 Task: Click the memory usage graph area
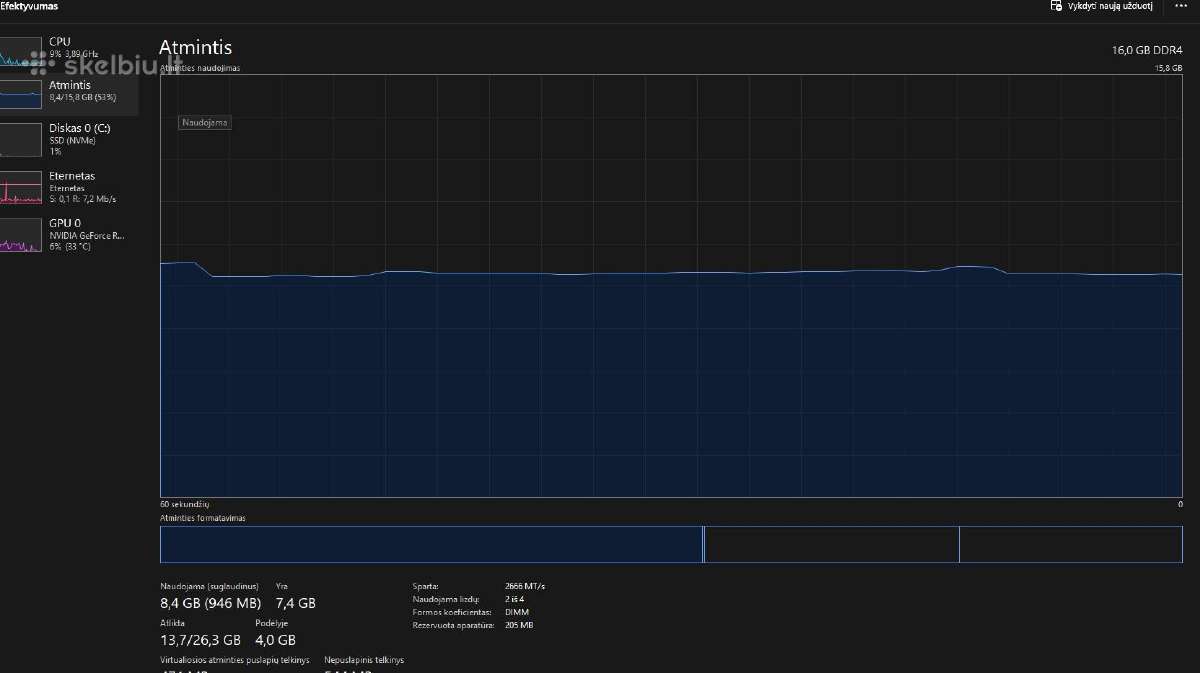click(x=671, y=286)
